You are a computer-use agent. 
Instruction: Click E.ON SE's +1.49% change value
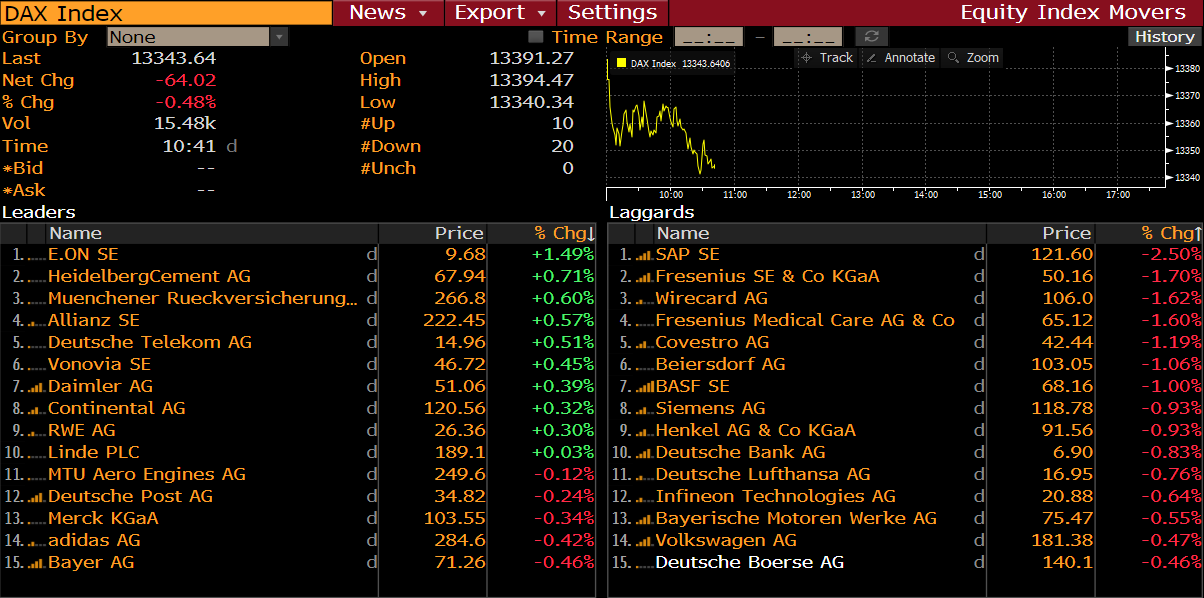(563, 255)
